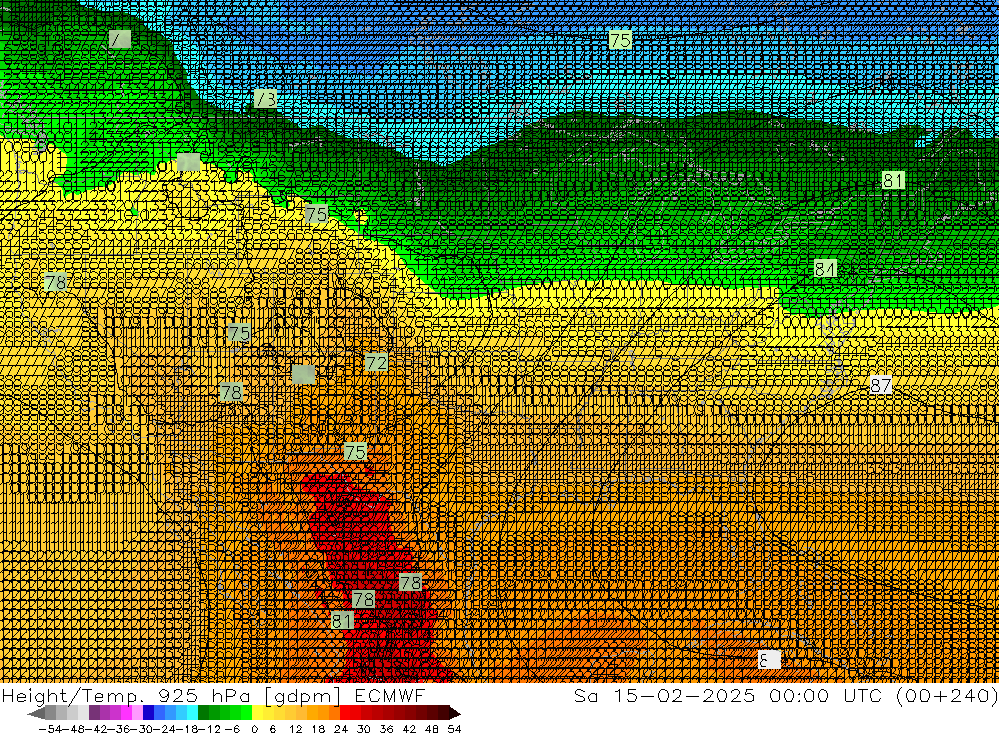Click the '-12' legend scale value

tap(209, 729)
